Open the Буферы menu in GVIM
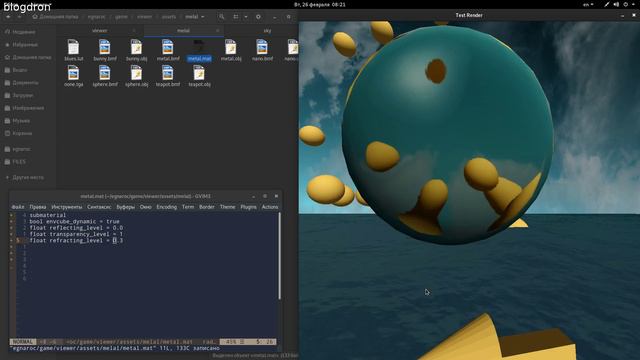The image size is (640, 360). (x=126, y=207)
